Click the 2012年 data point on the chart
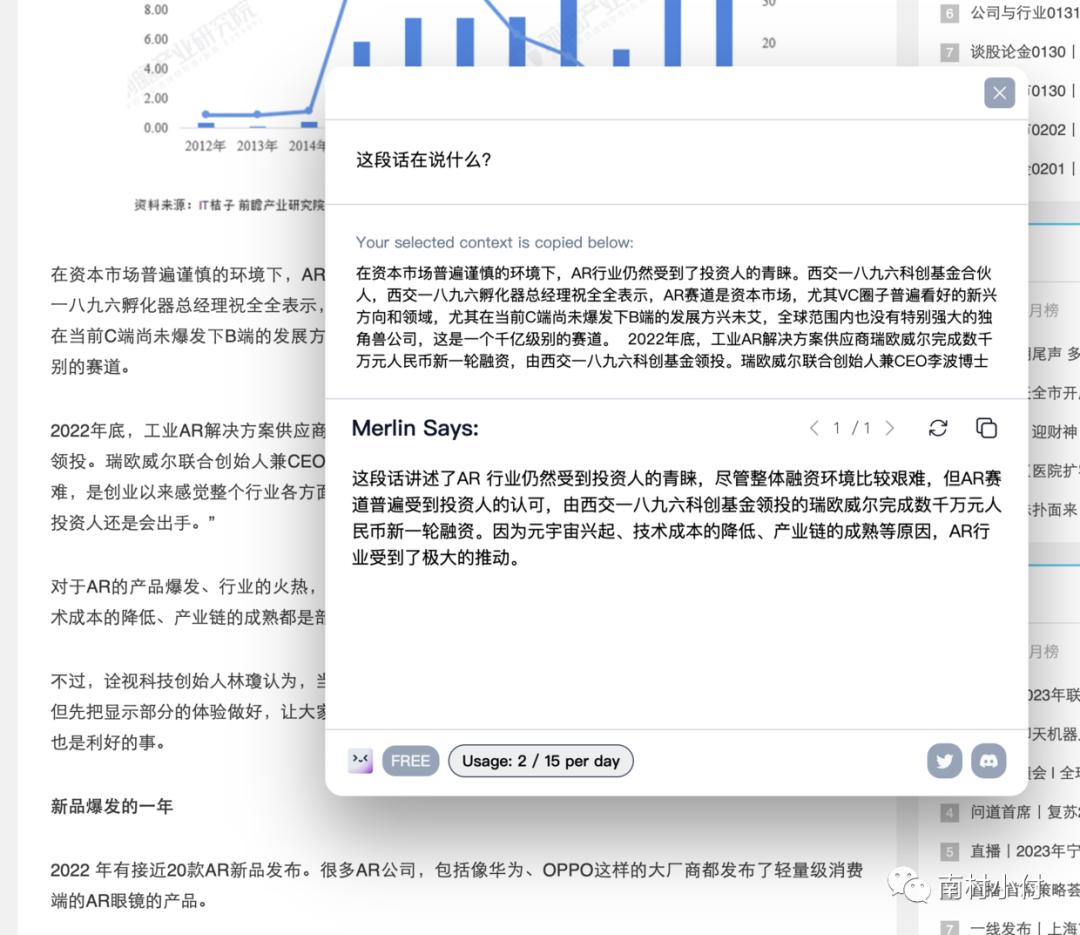Screen dimensions: 1080x935 [206, 115]
